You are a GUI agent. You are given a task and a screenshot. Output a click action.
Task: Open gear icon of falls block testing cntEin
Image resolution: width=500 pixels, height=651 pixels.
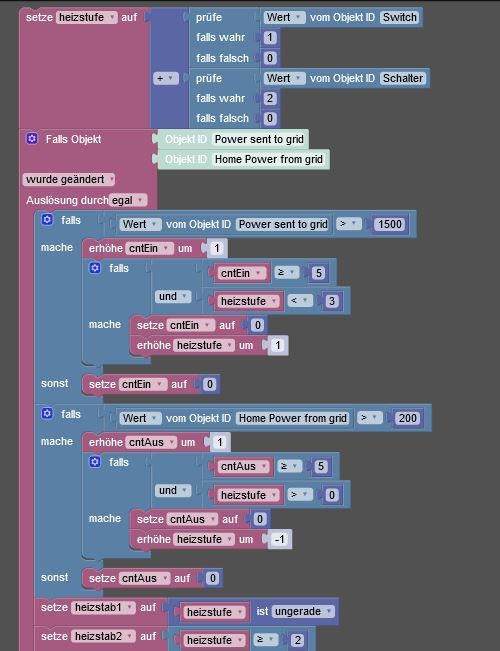tap(95, 268)
